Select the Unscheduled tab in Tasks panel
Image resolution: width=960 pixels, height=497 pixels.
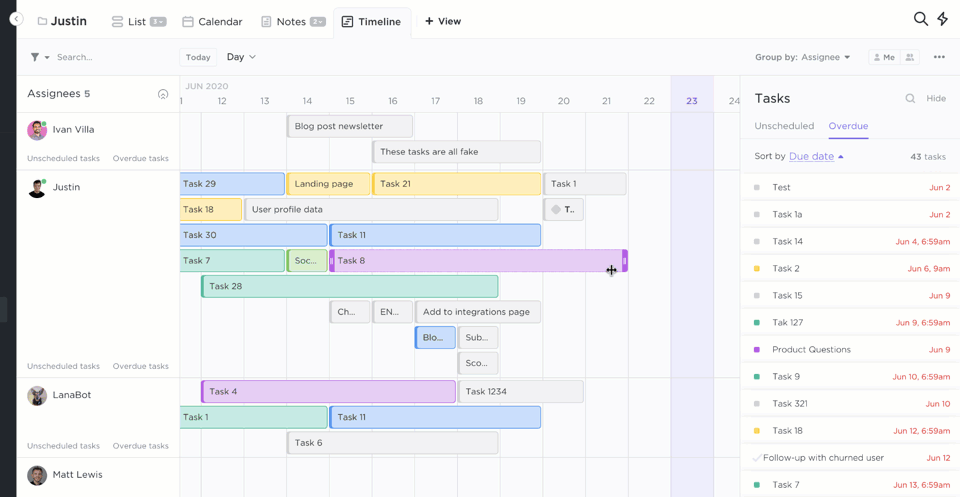point(784,126)
